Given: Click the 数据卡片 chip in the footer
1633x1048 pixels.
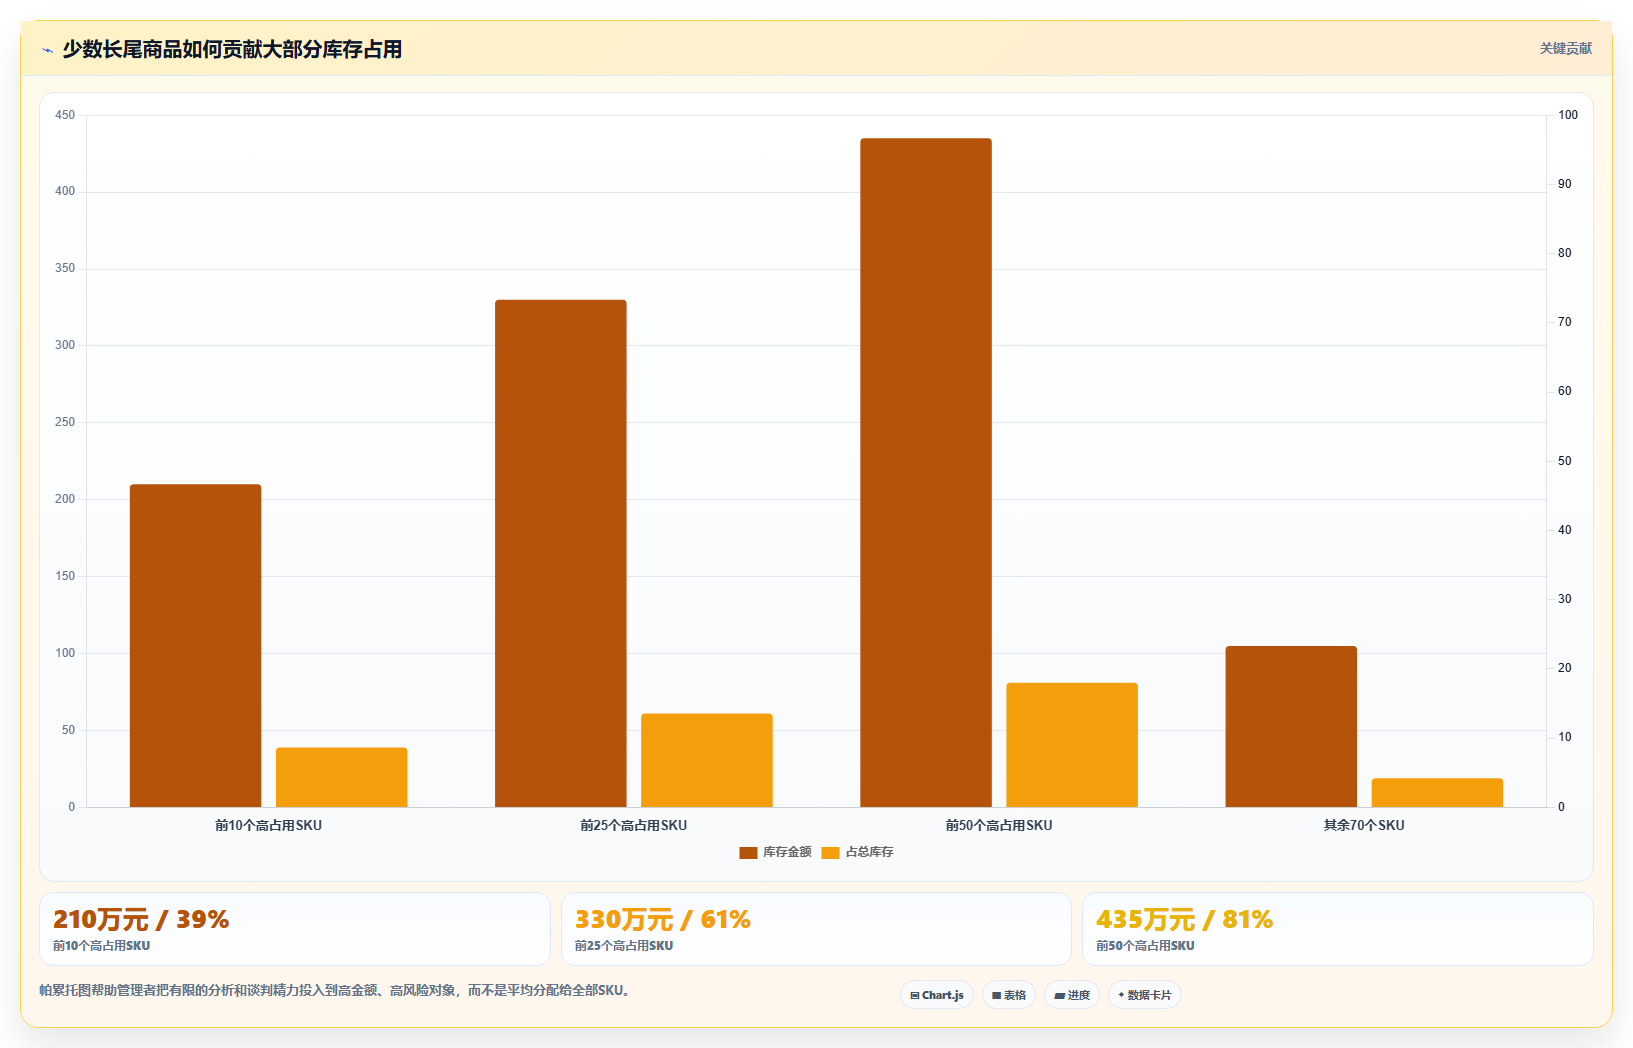Looking at the screenshot, I should coord(1145,995).
